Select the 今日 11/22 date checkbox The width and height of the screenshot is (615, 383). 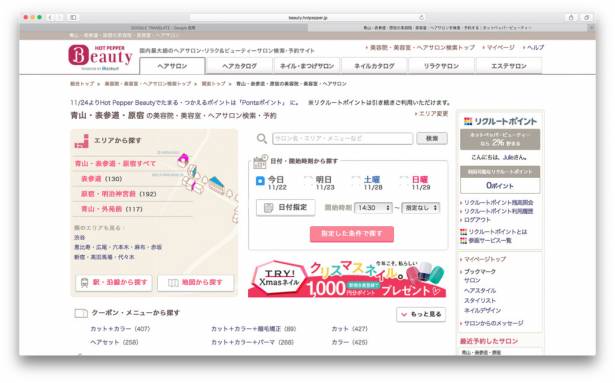(x=260, y=181)
